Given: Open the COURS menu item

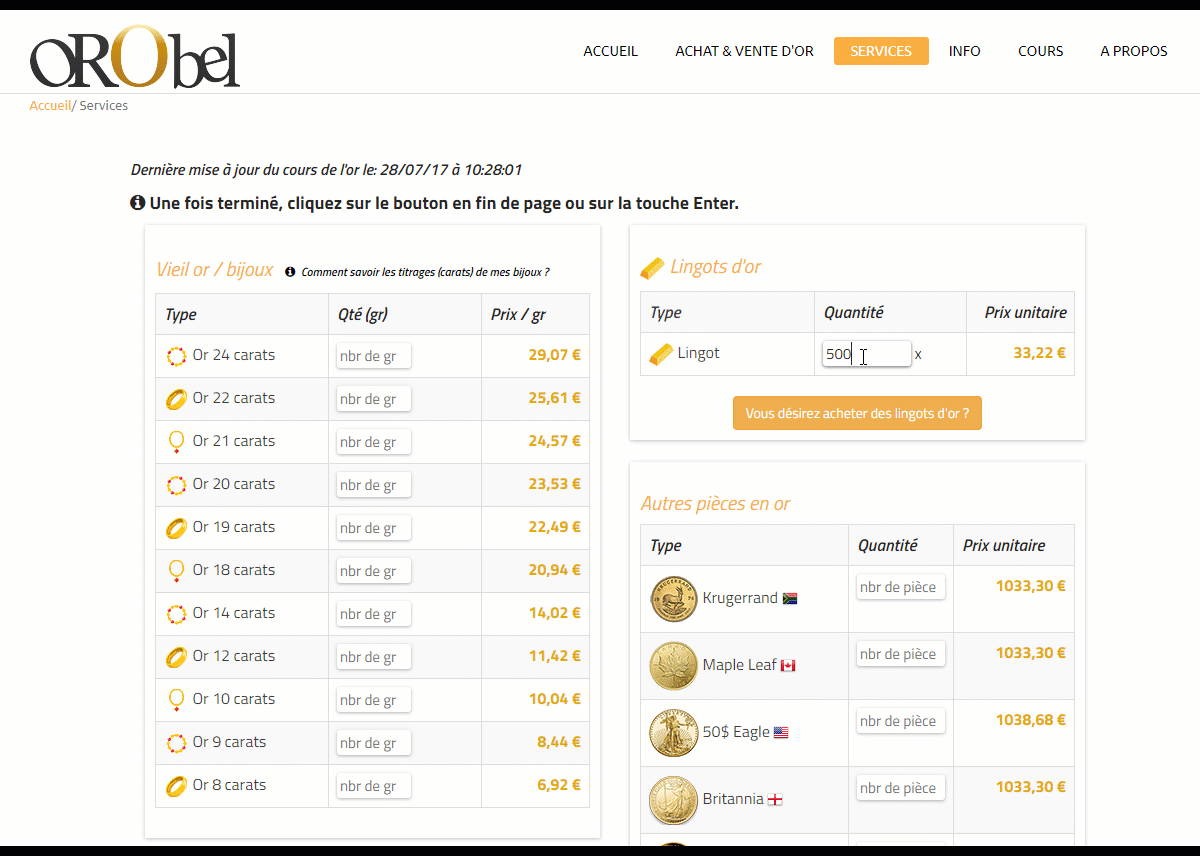Looking at the screenshot, I should pyautogui.click(x=1040, y=51).
